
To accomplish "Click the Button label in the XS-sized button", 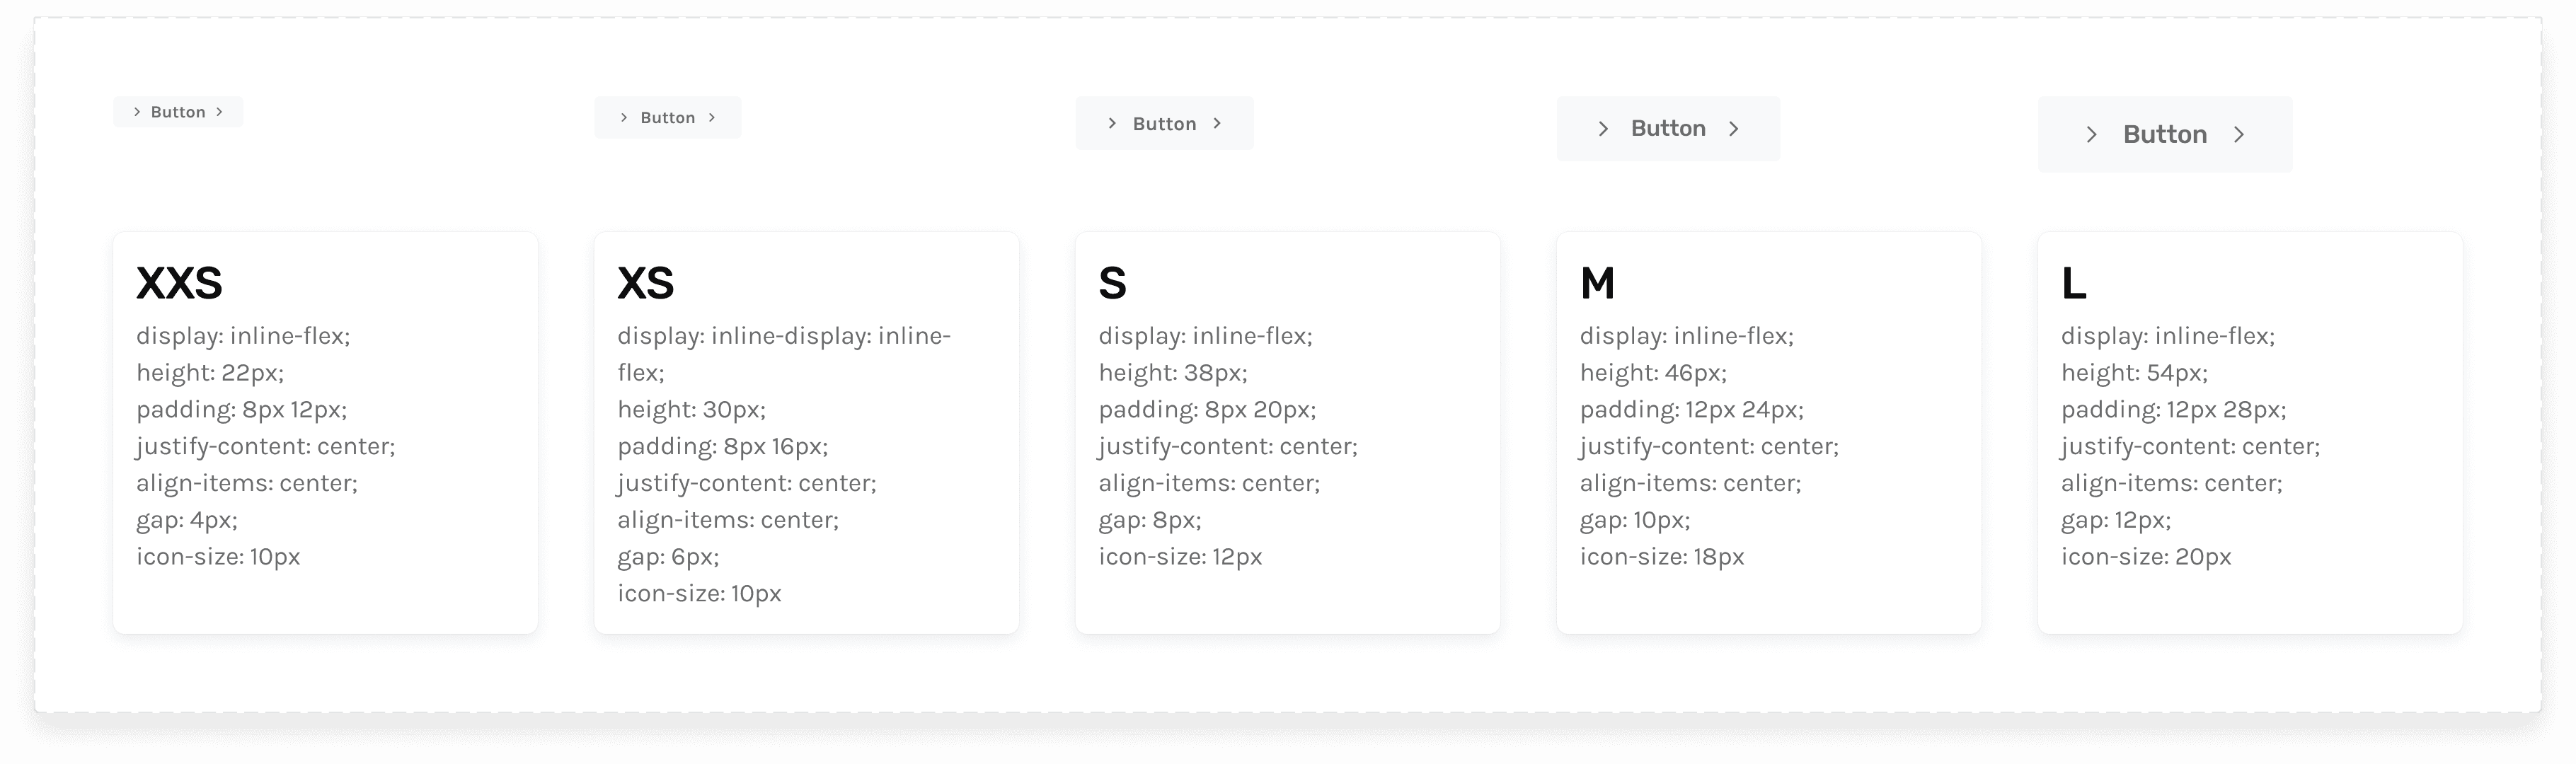I will 668,118.
